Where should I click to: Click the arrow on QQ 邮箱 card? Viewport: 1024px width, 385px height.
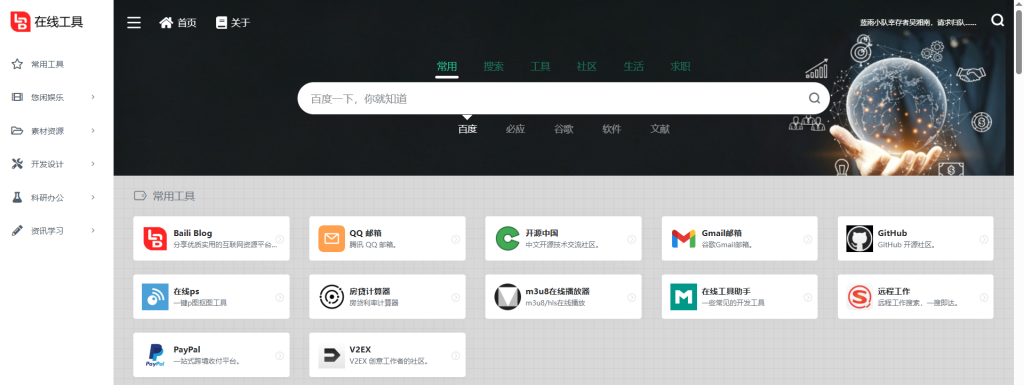tap(456, 239)
